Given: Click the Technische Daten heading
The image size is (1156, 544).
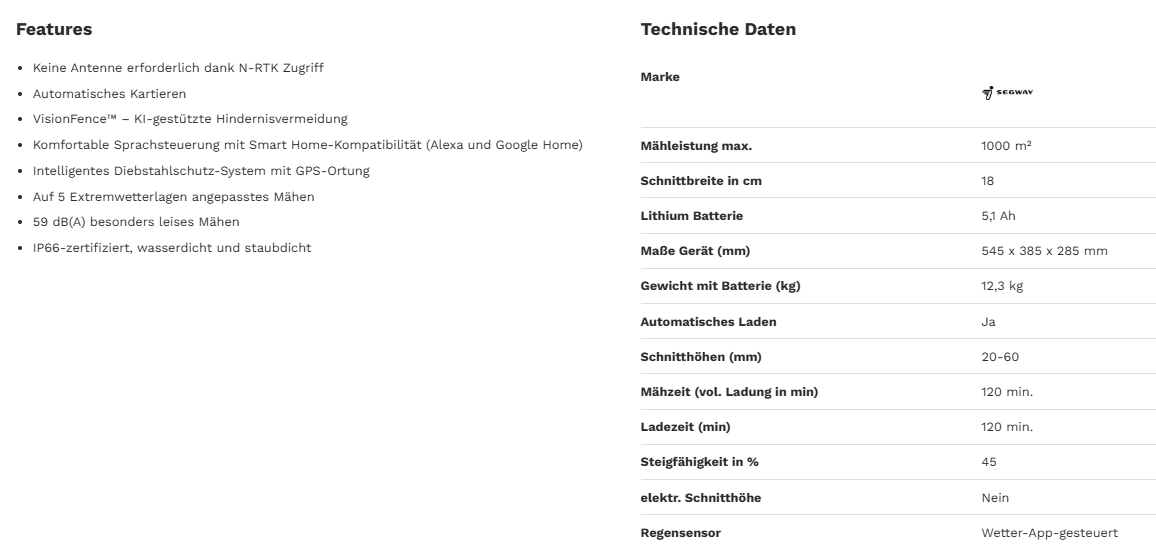Looking at the screenshot, I should click(718, 29).
